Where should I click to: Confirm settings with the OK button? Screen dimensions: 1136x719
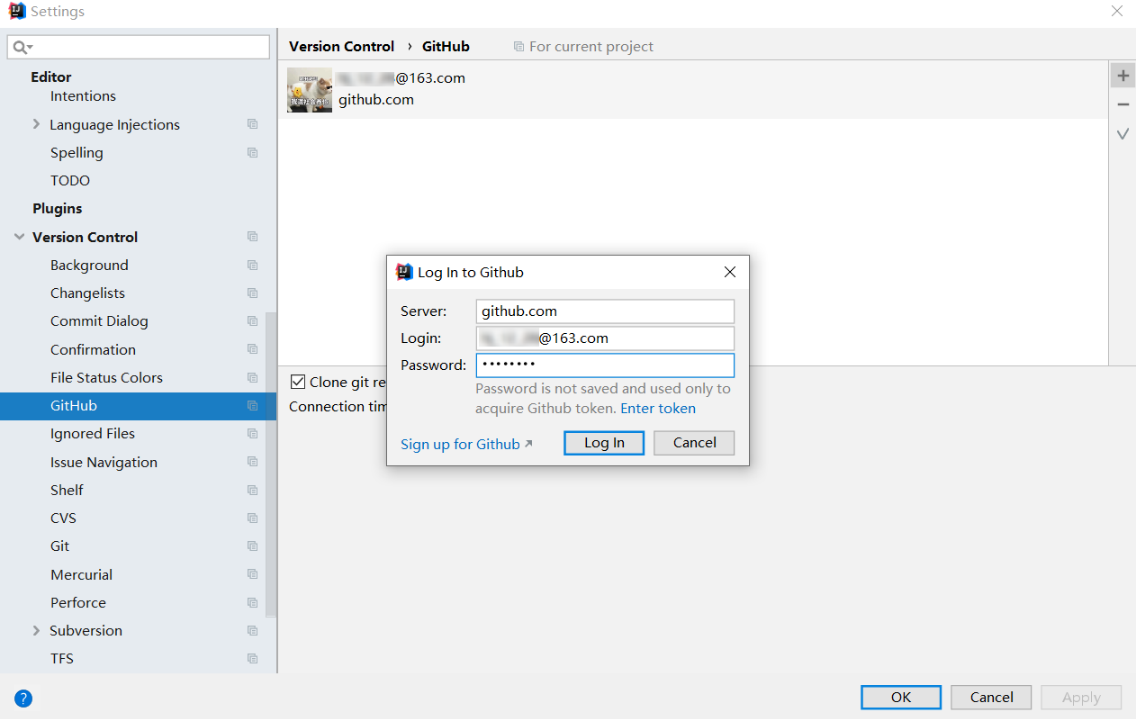click(901, 697)
